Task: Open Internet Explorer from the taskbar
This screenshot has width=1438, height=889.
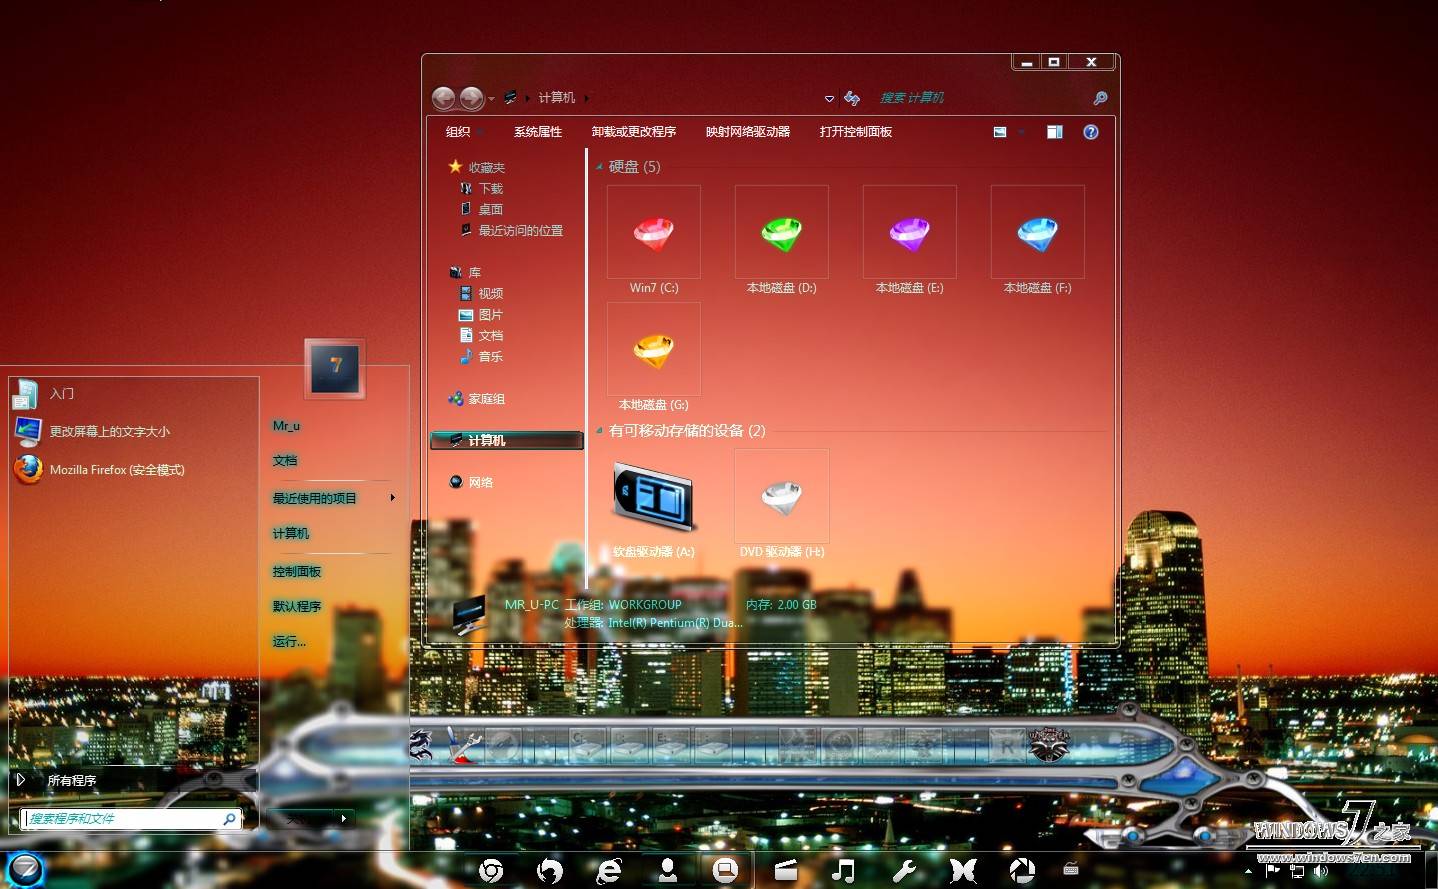Action: click(608, 870)
